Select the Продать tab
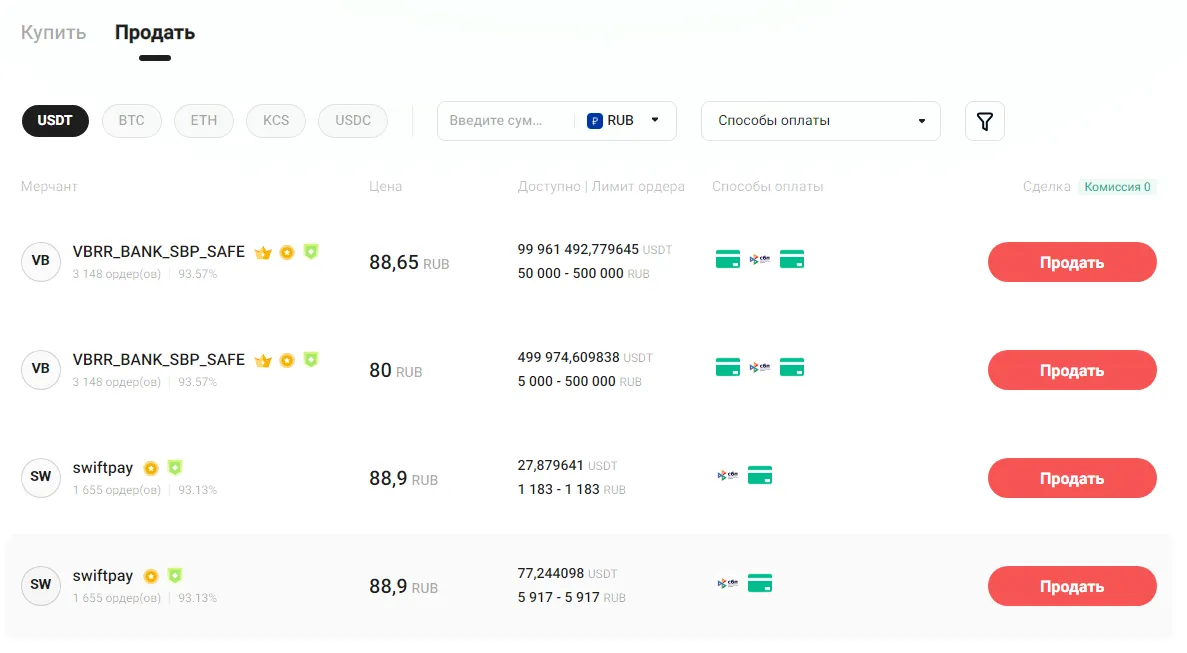This screenshot has height=653, width=1187. coord(154,32)
